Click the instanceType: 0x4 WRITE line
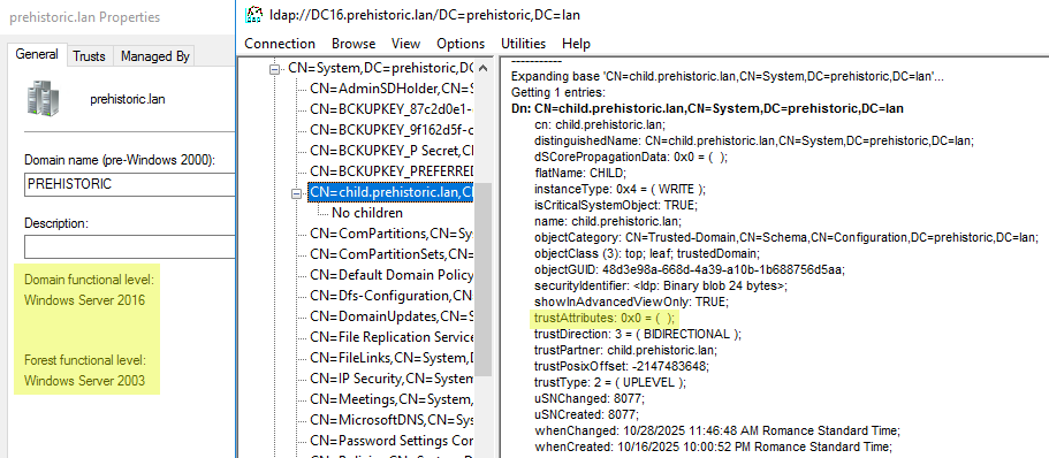1050x458 pixels. point(620,188)
